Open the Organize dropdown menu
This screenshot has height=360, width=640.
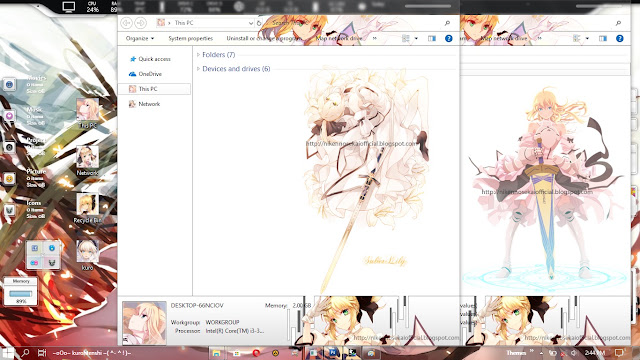coord(140,38)
